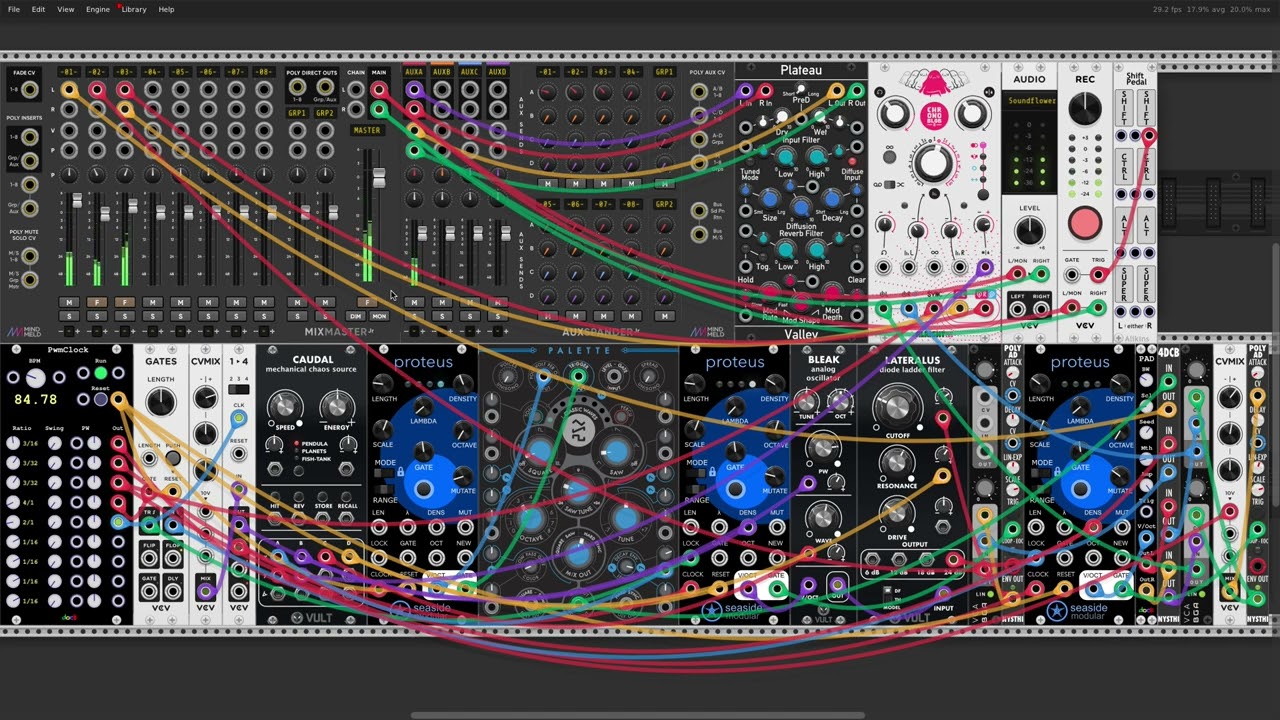Open the File menu
The image size is (1280, 720).
(14, 9)
